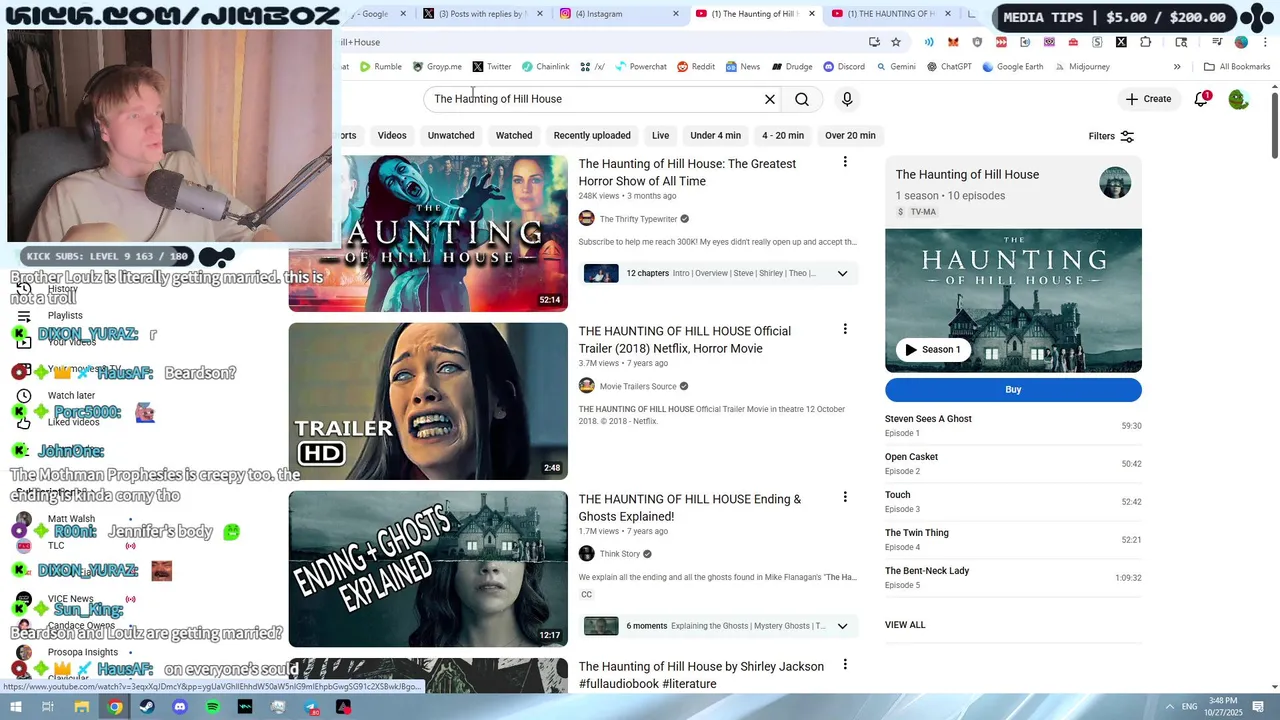Open YouTube notifications bell

pos(1201,99)
